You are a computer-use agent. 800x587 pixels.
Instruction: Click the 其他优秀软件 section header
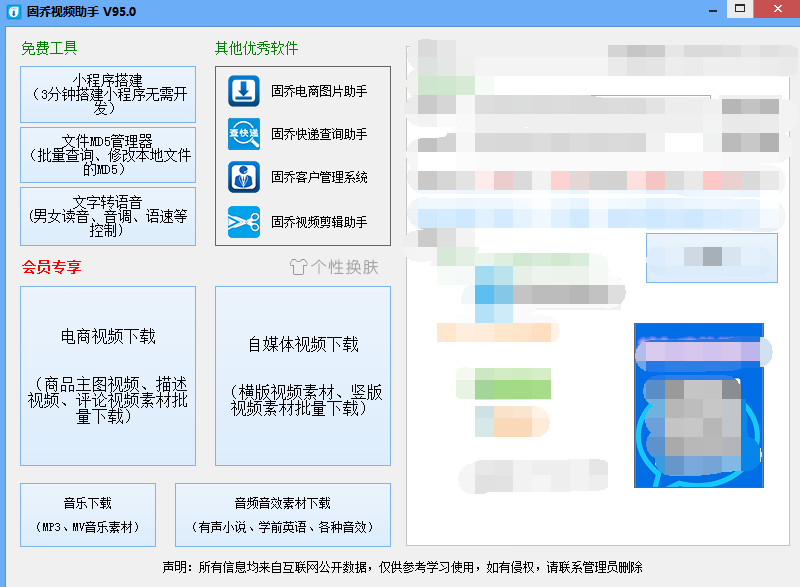(256, 47)
